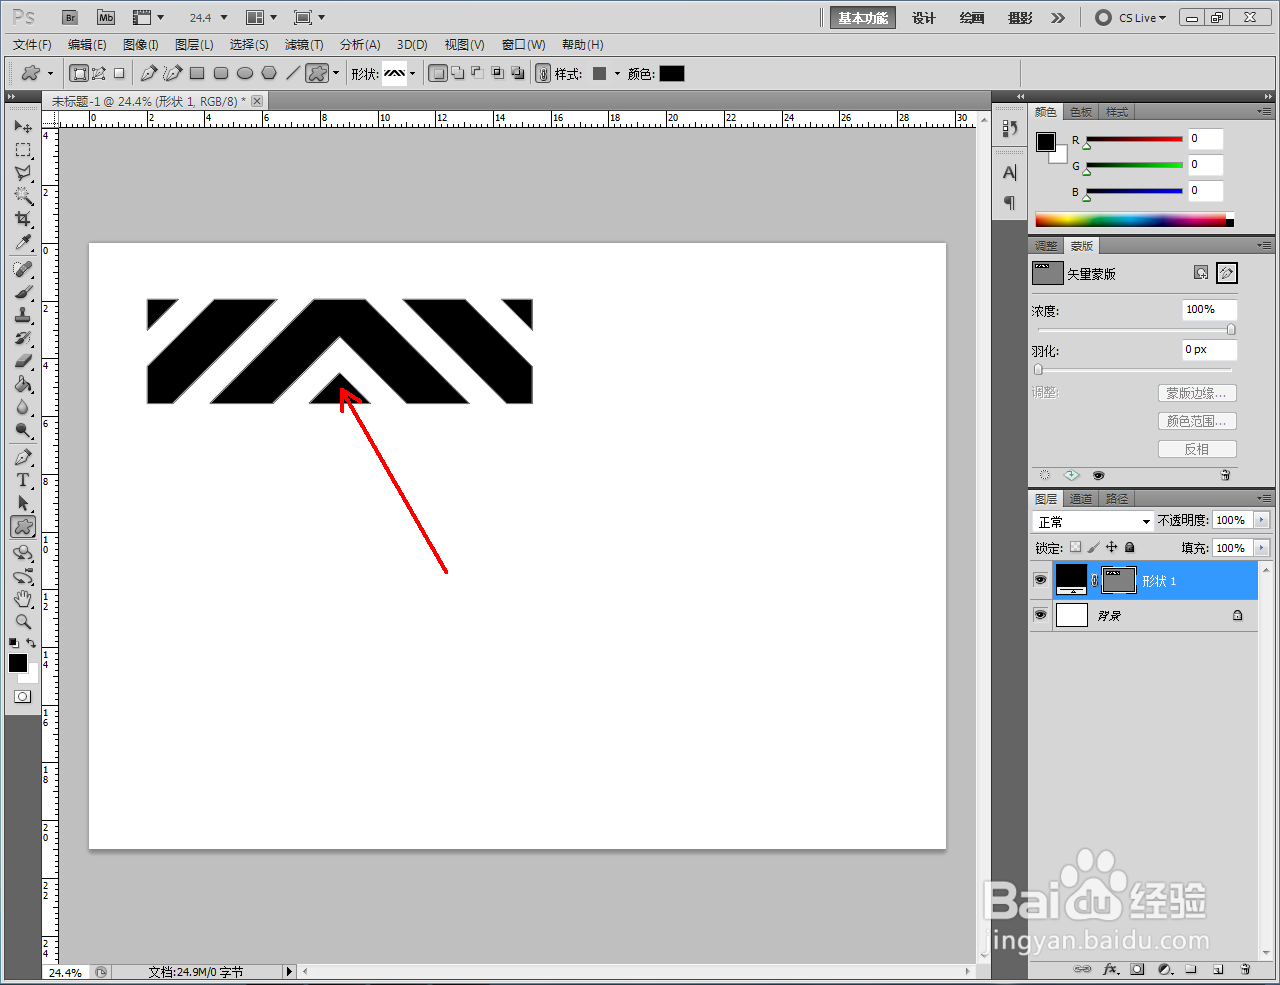Select the Hand tool
The image size is (1280, 985).
point(23,599)
